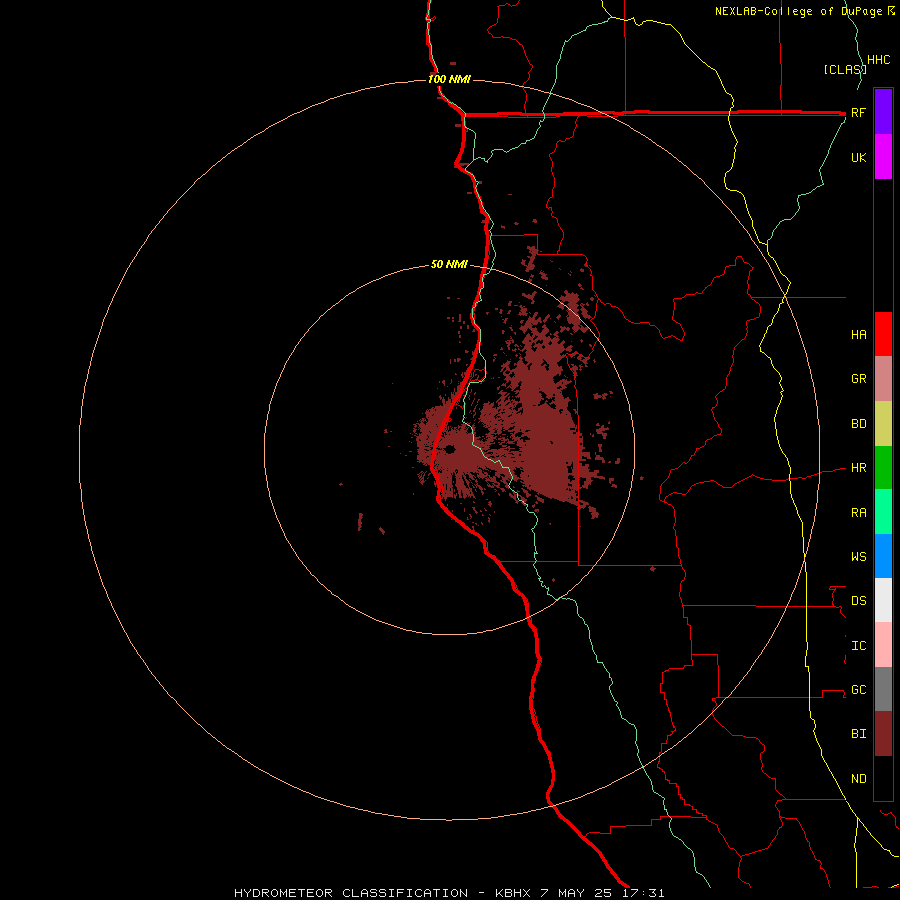Click the RA legend label text
Image resolution: width=900 pixels, height=900 pixels.
(x=859, y=513)
